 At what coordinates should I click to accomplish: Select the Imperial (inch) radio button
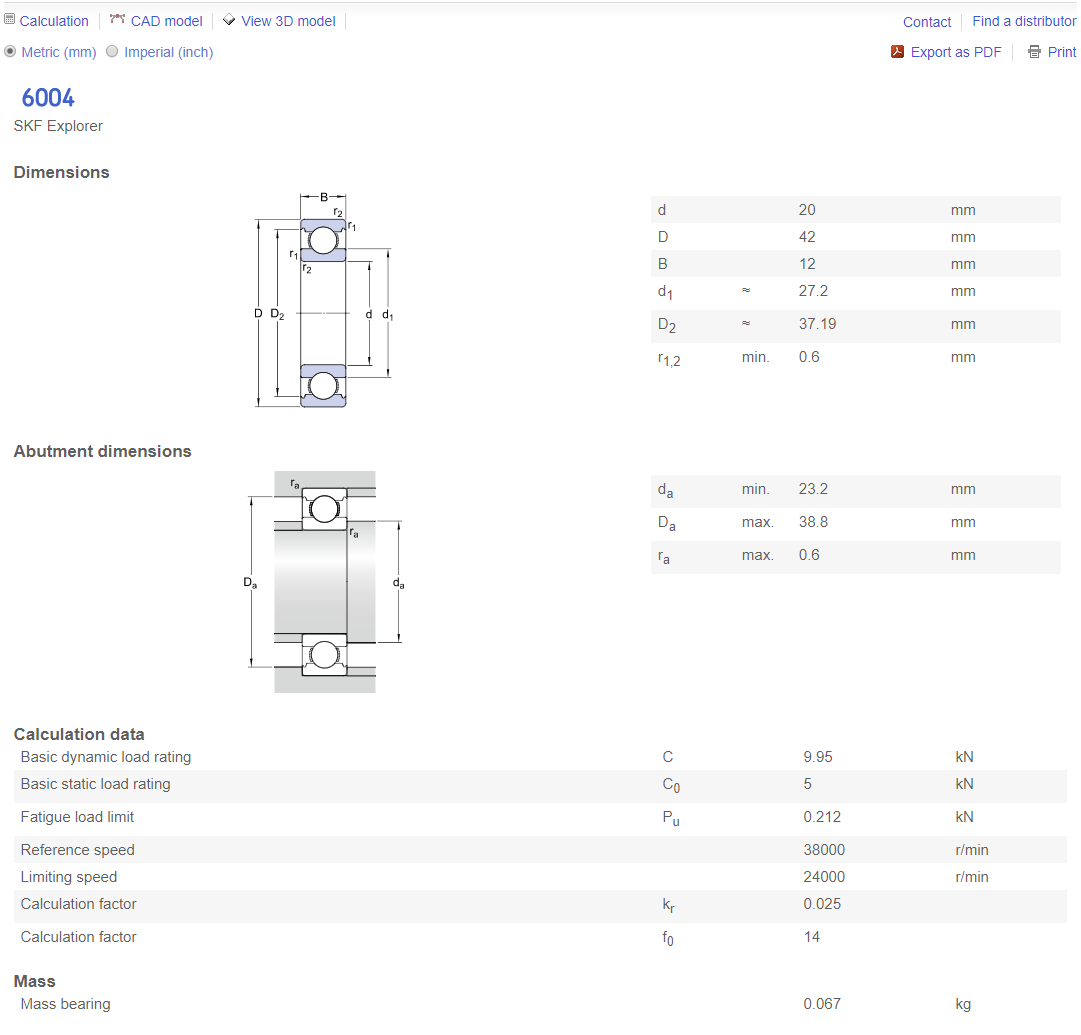pyautogui.click(x=112, y=51)
